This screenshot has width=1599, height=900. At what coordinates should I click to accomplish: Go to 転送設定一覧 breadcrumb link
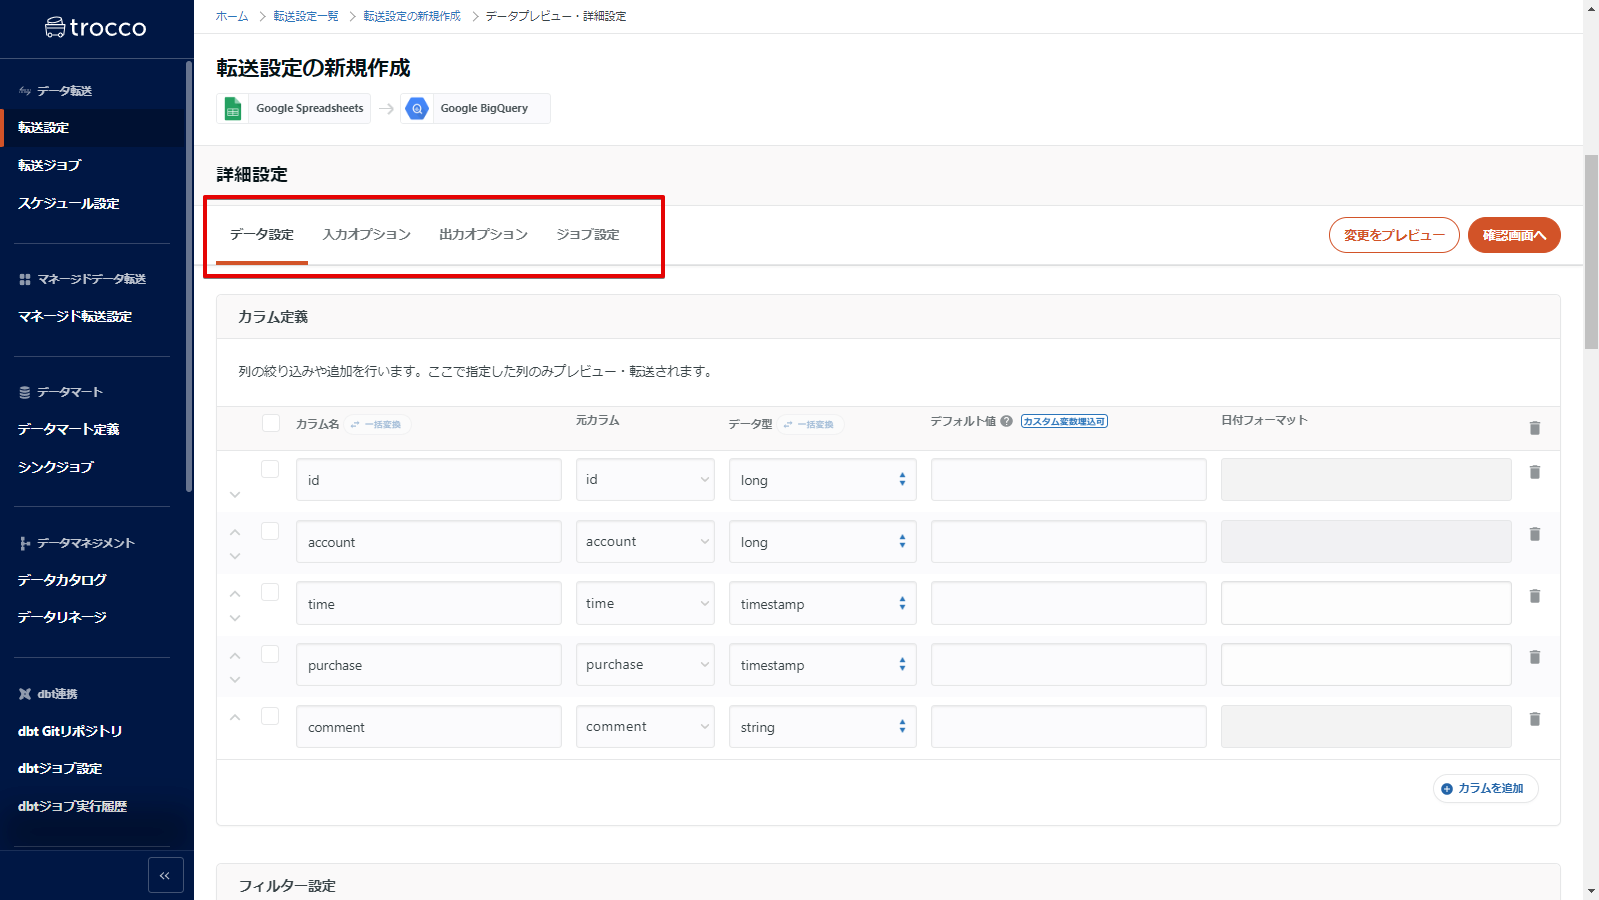pos(306,17)
